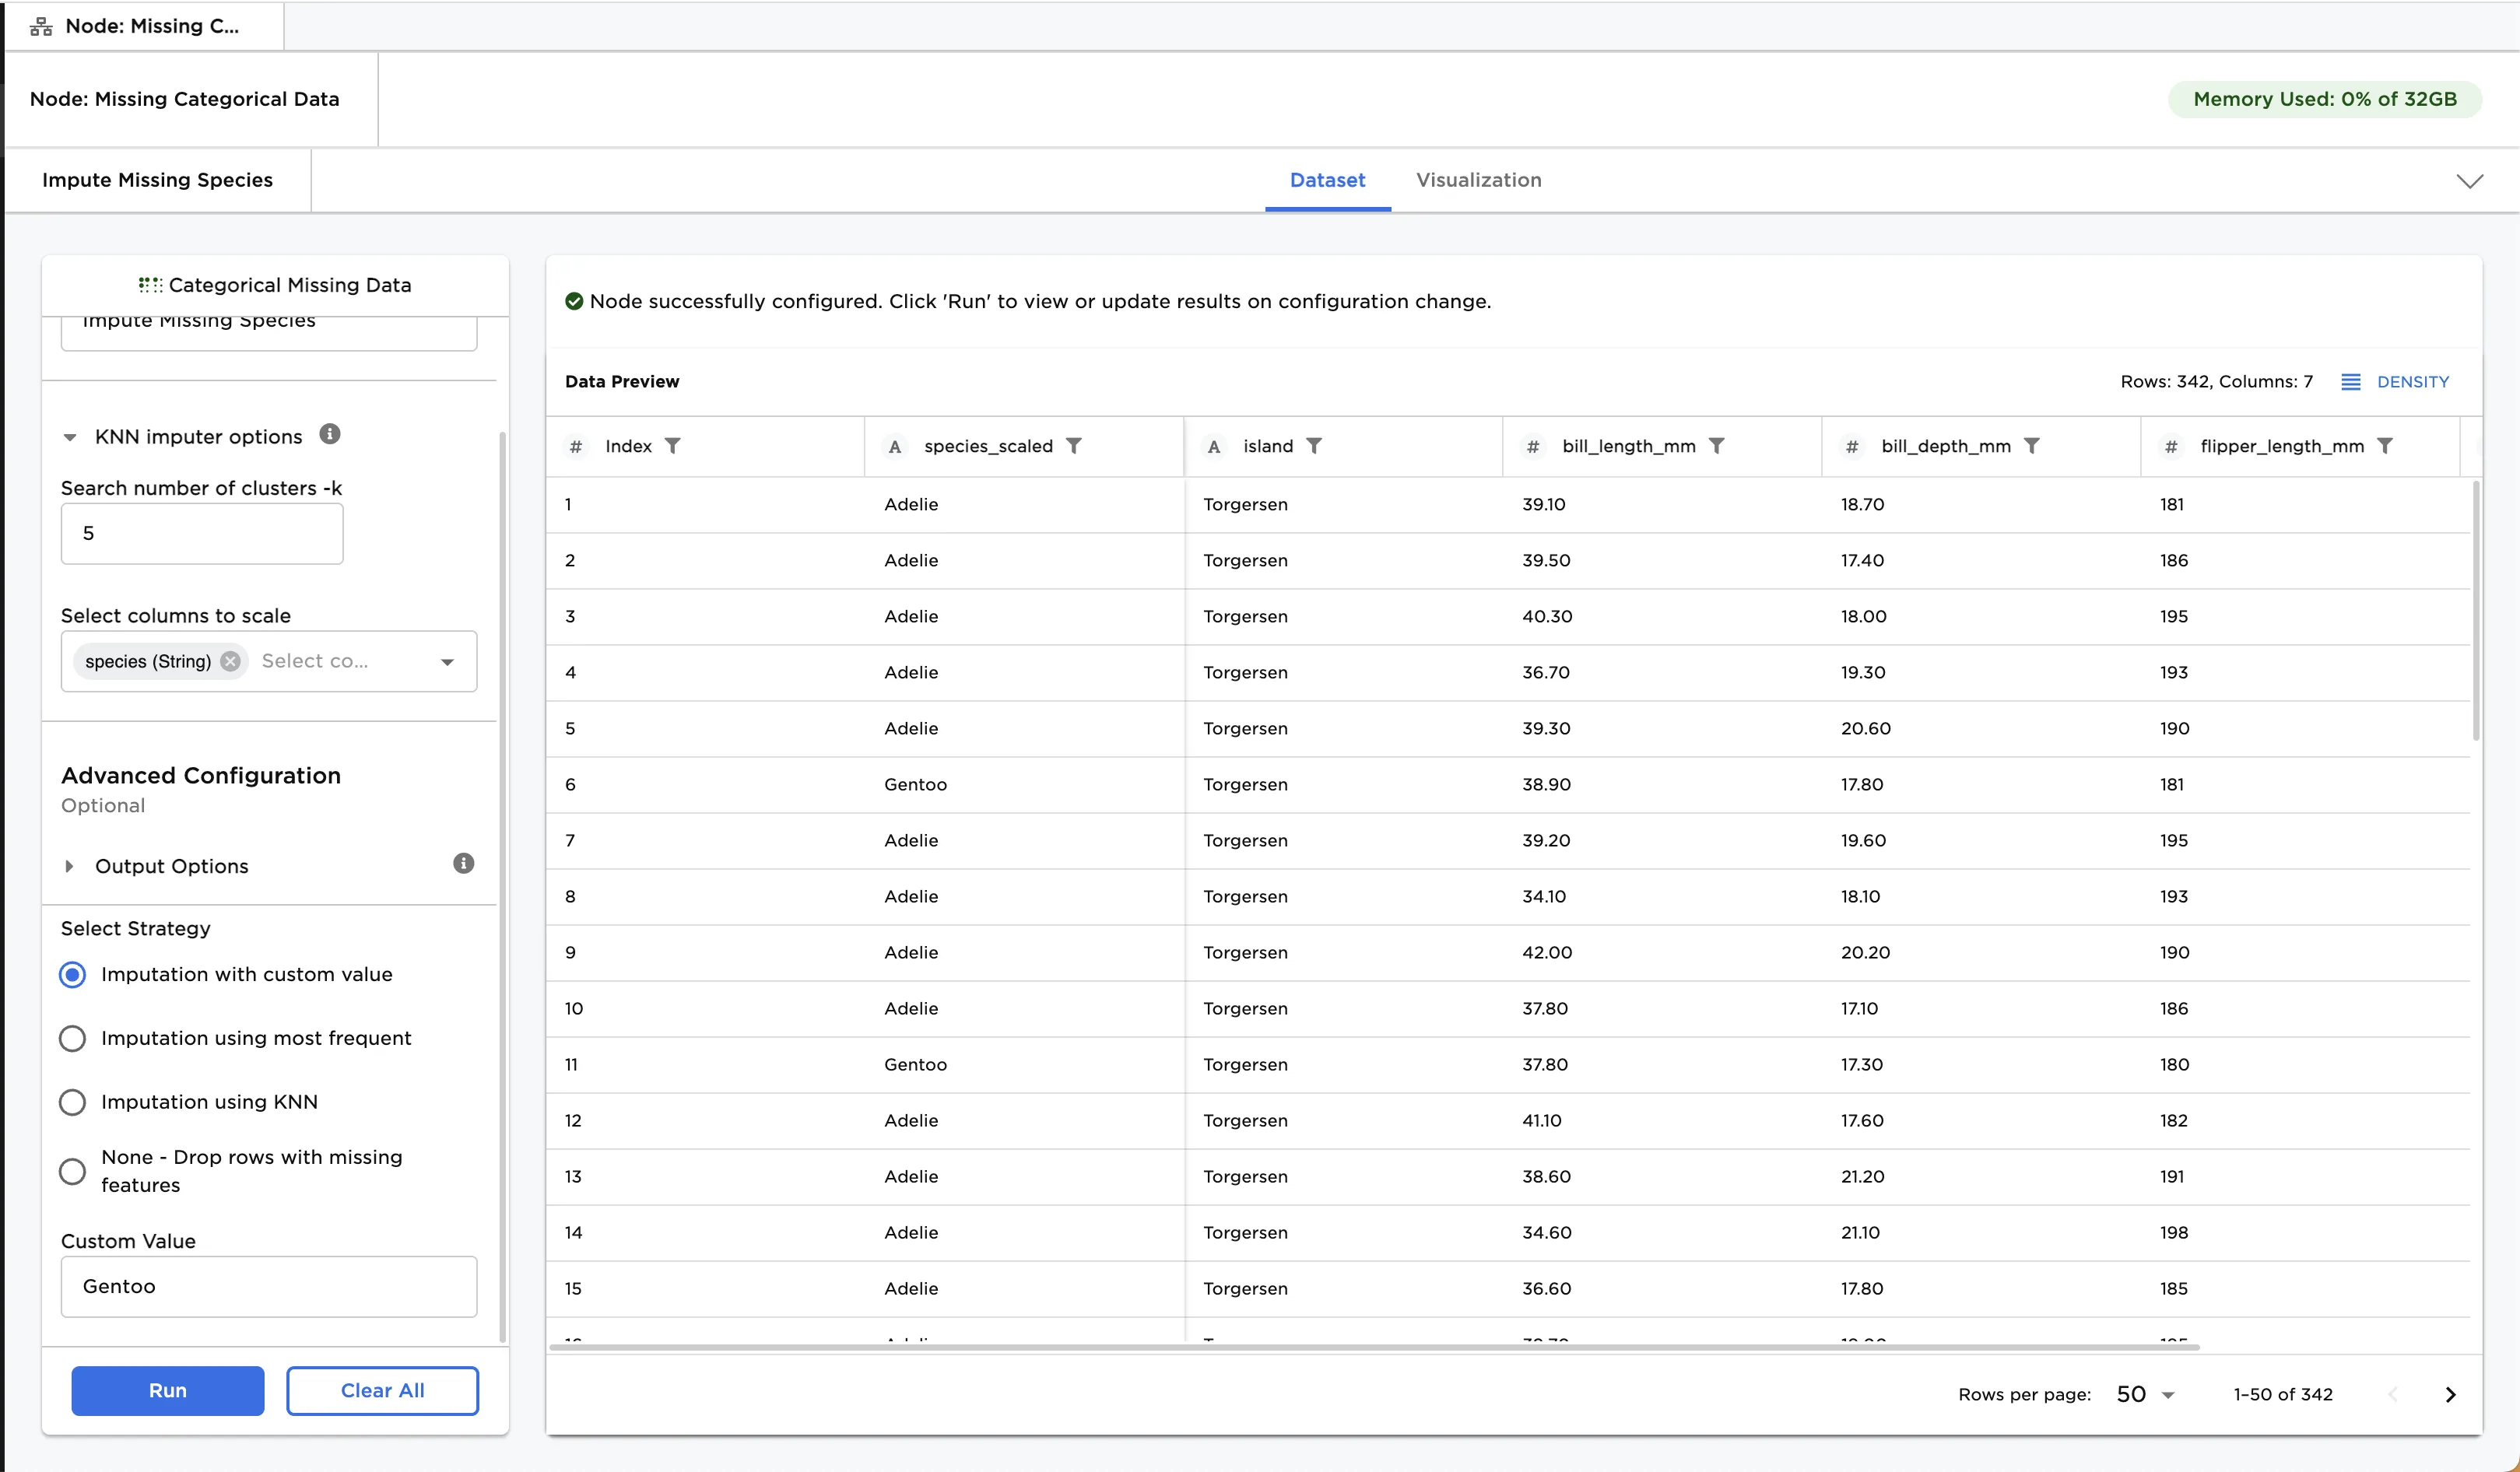Click the Run button
The image size is (2520, 1472).
pos(168,1390)
